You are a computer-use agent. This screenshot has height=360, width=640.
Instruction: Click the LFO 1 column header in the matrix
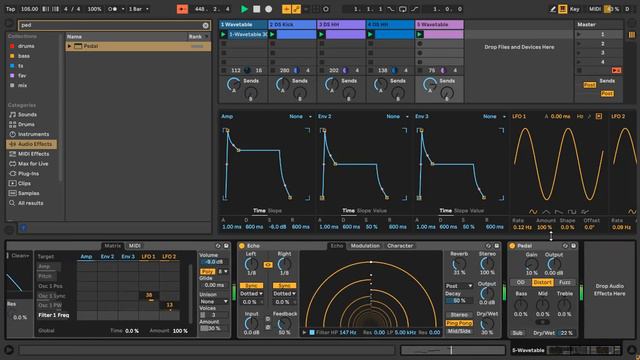coord(148,257)
